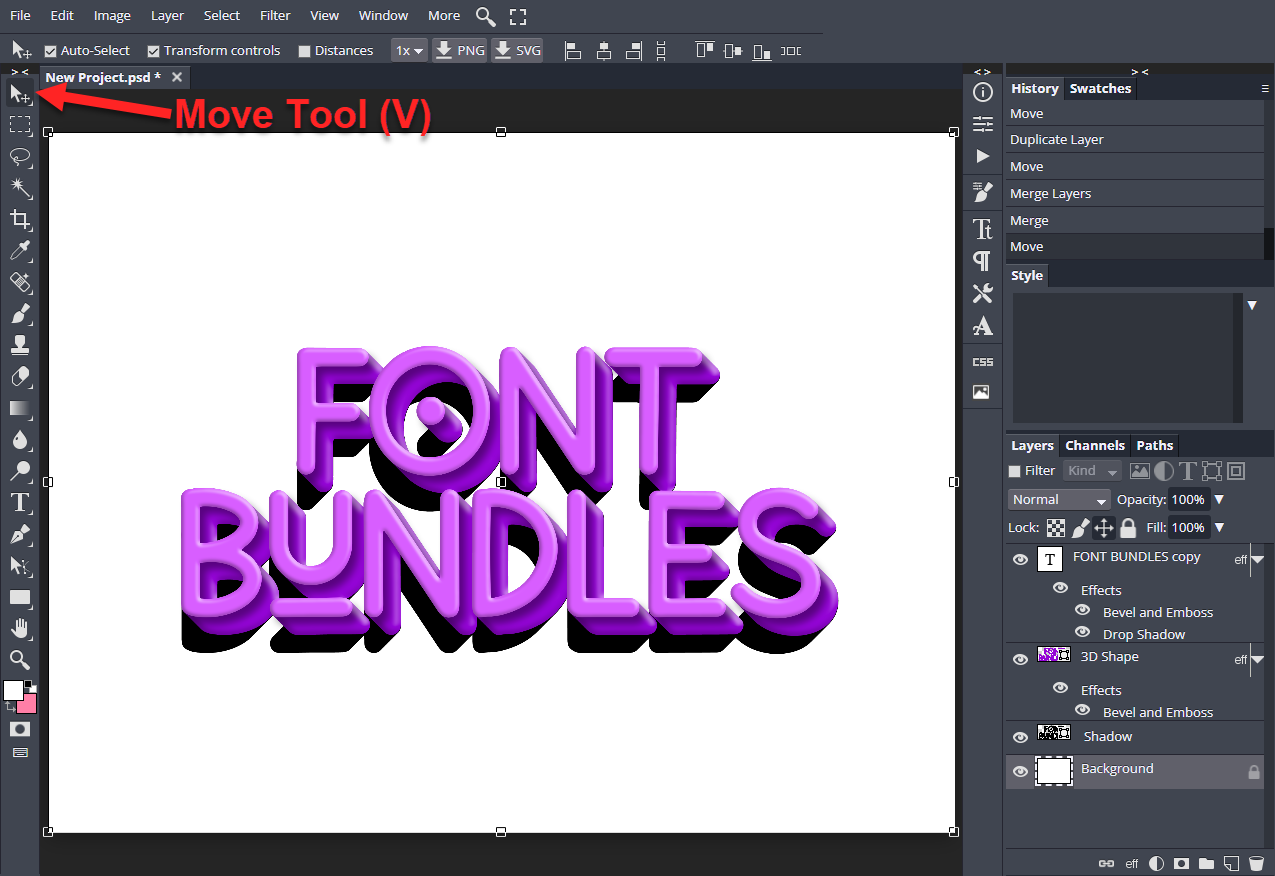The width and height of the screenshot is (1275, 876).
Task: Select the Magic Wand tool
Action: pos(19,188)
